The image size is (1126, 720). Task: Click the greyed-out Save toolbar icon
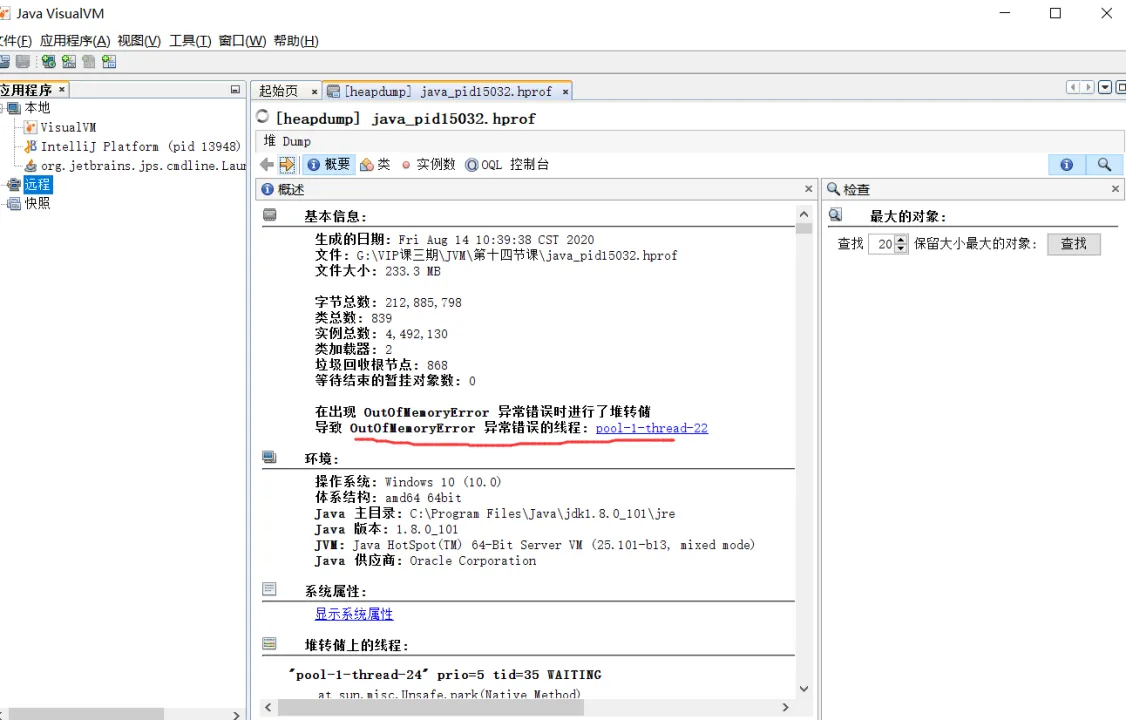click(23, 62)
